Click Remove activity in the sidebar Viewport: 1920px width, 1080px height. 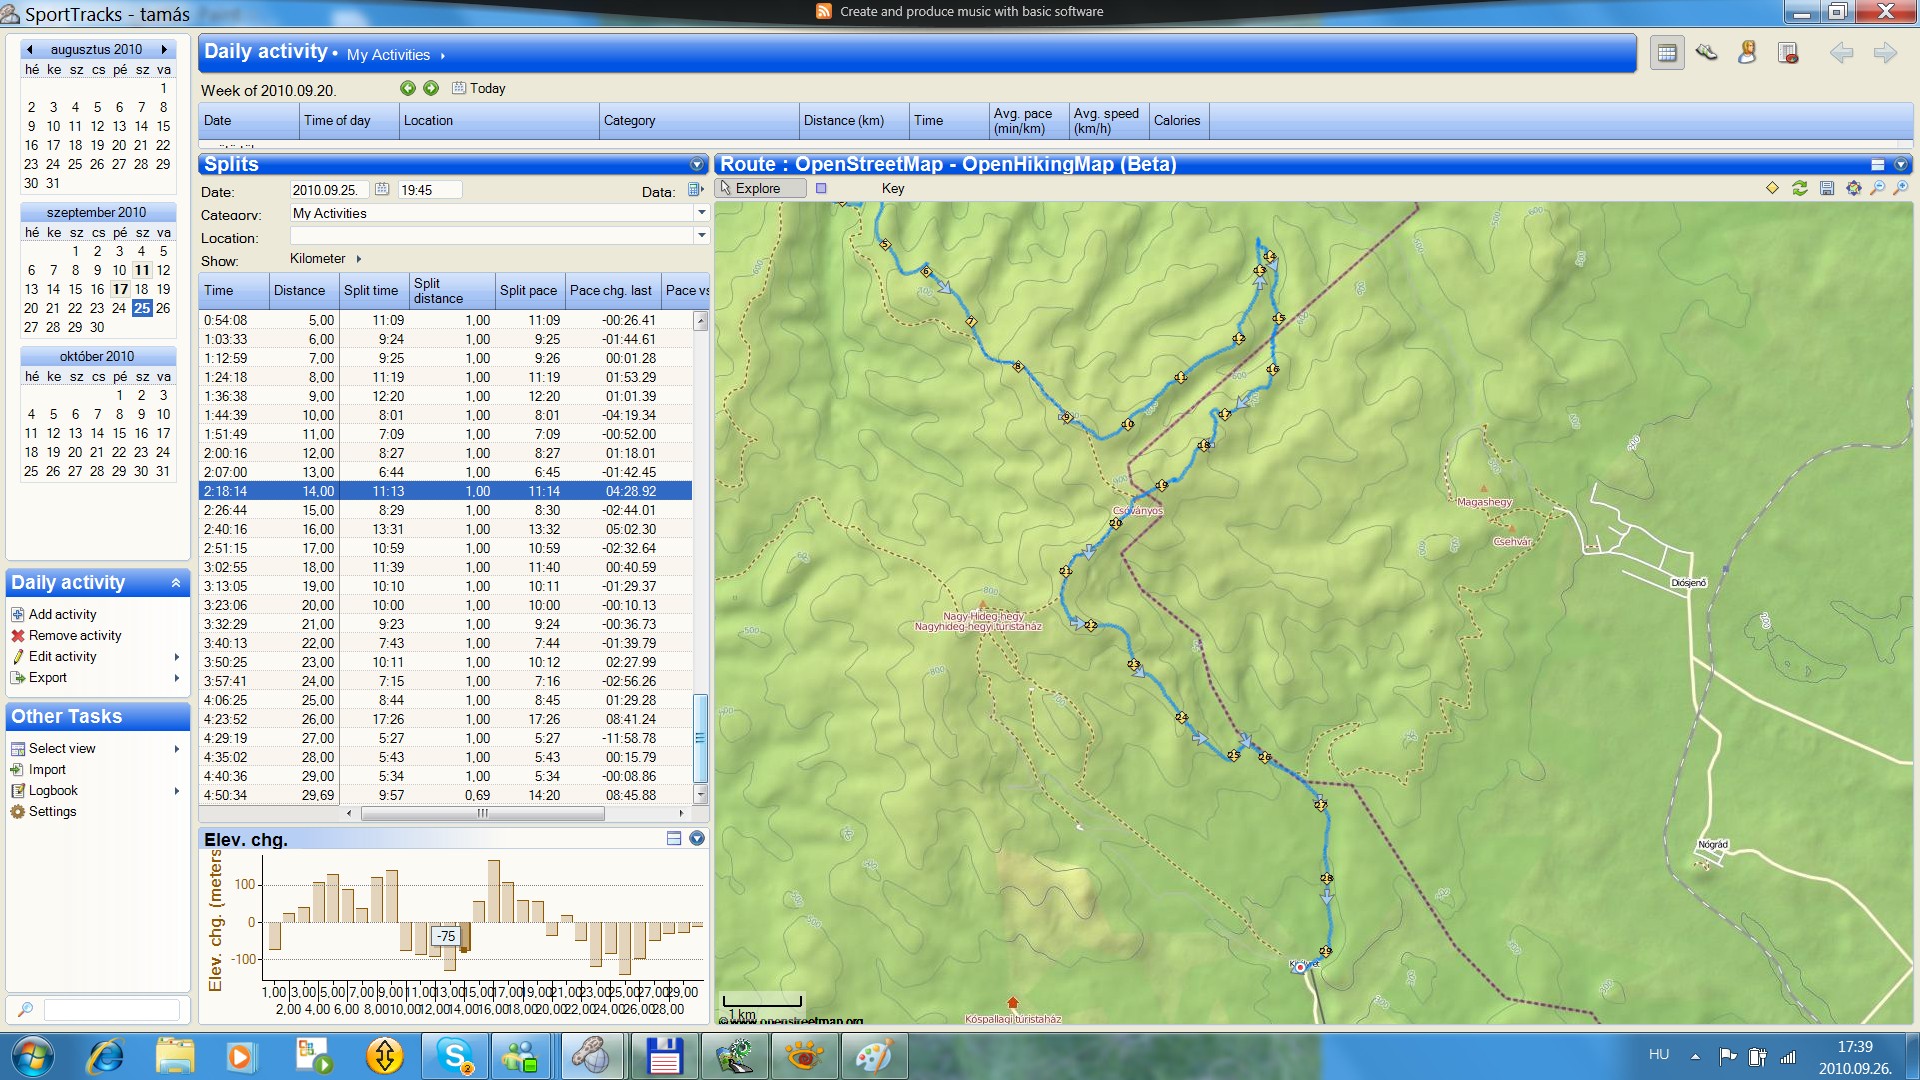(75, 635)
